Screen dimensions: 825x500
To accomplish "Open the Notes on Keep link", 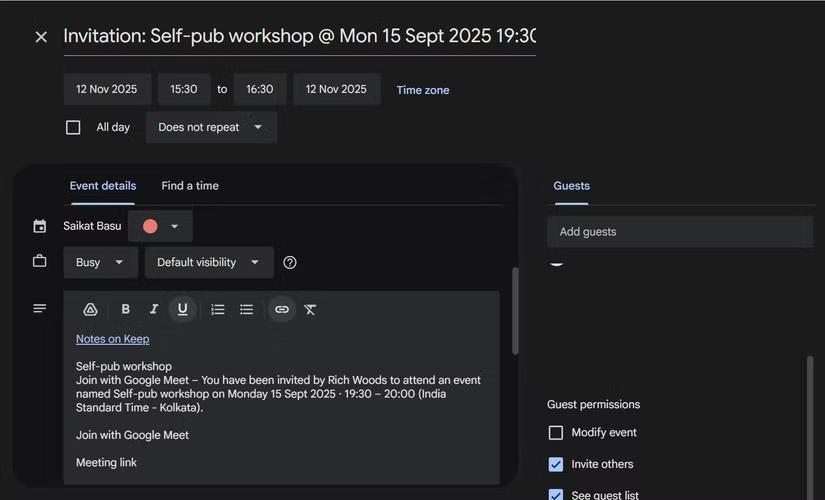I will click(x=113, y=339).
